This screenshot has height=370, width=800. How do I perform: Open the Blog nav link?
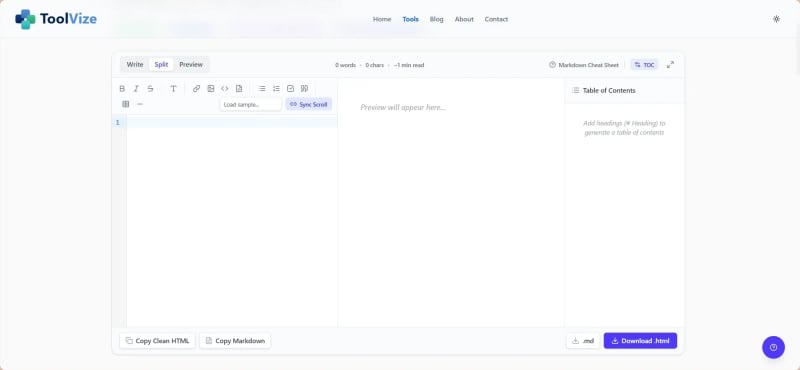pos(437,19)
